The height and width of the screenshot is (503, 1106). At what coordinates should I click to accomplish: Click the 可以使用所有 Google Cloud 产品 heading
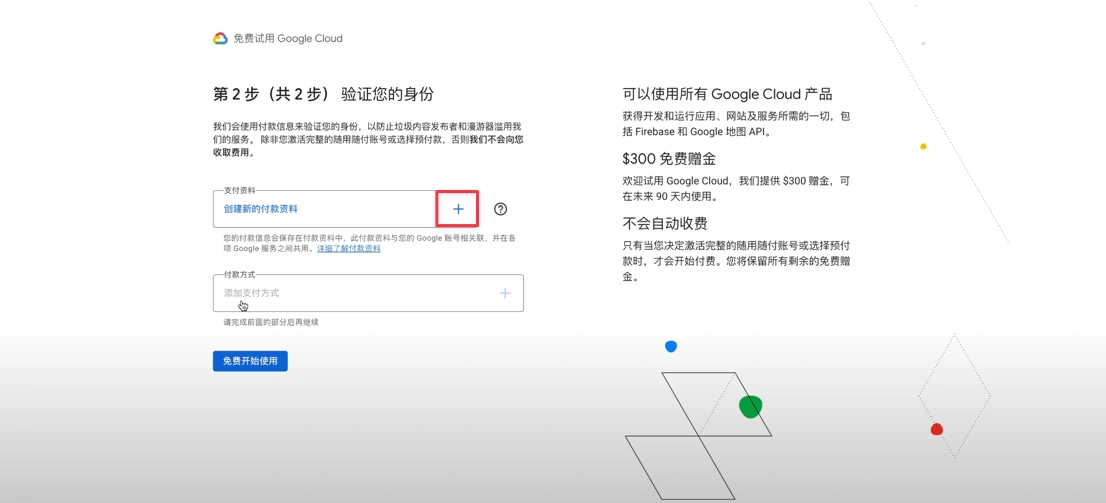[727, 94]
